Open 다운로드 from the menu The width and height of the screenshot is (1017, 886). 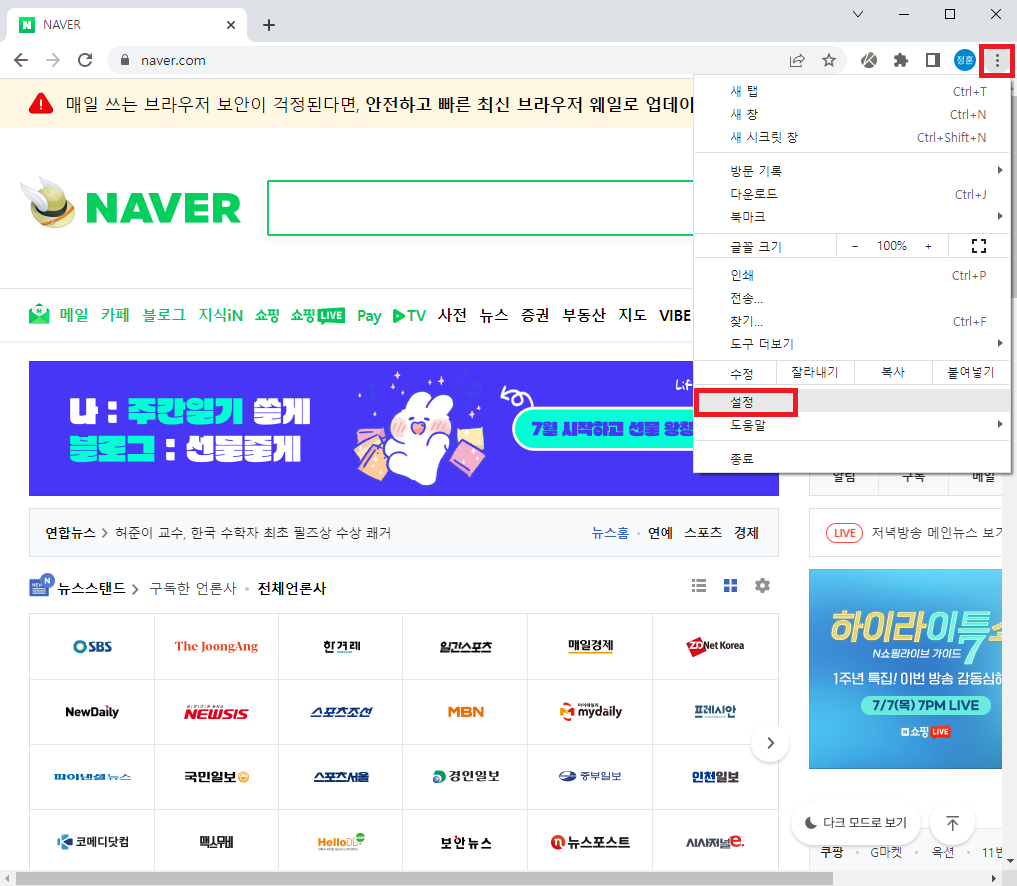pos(852,194)
